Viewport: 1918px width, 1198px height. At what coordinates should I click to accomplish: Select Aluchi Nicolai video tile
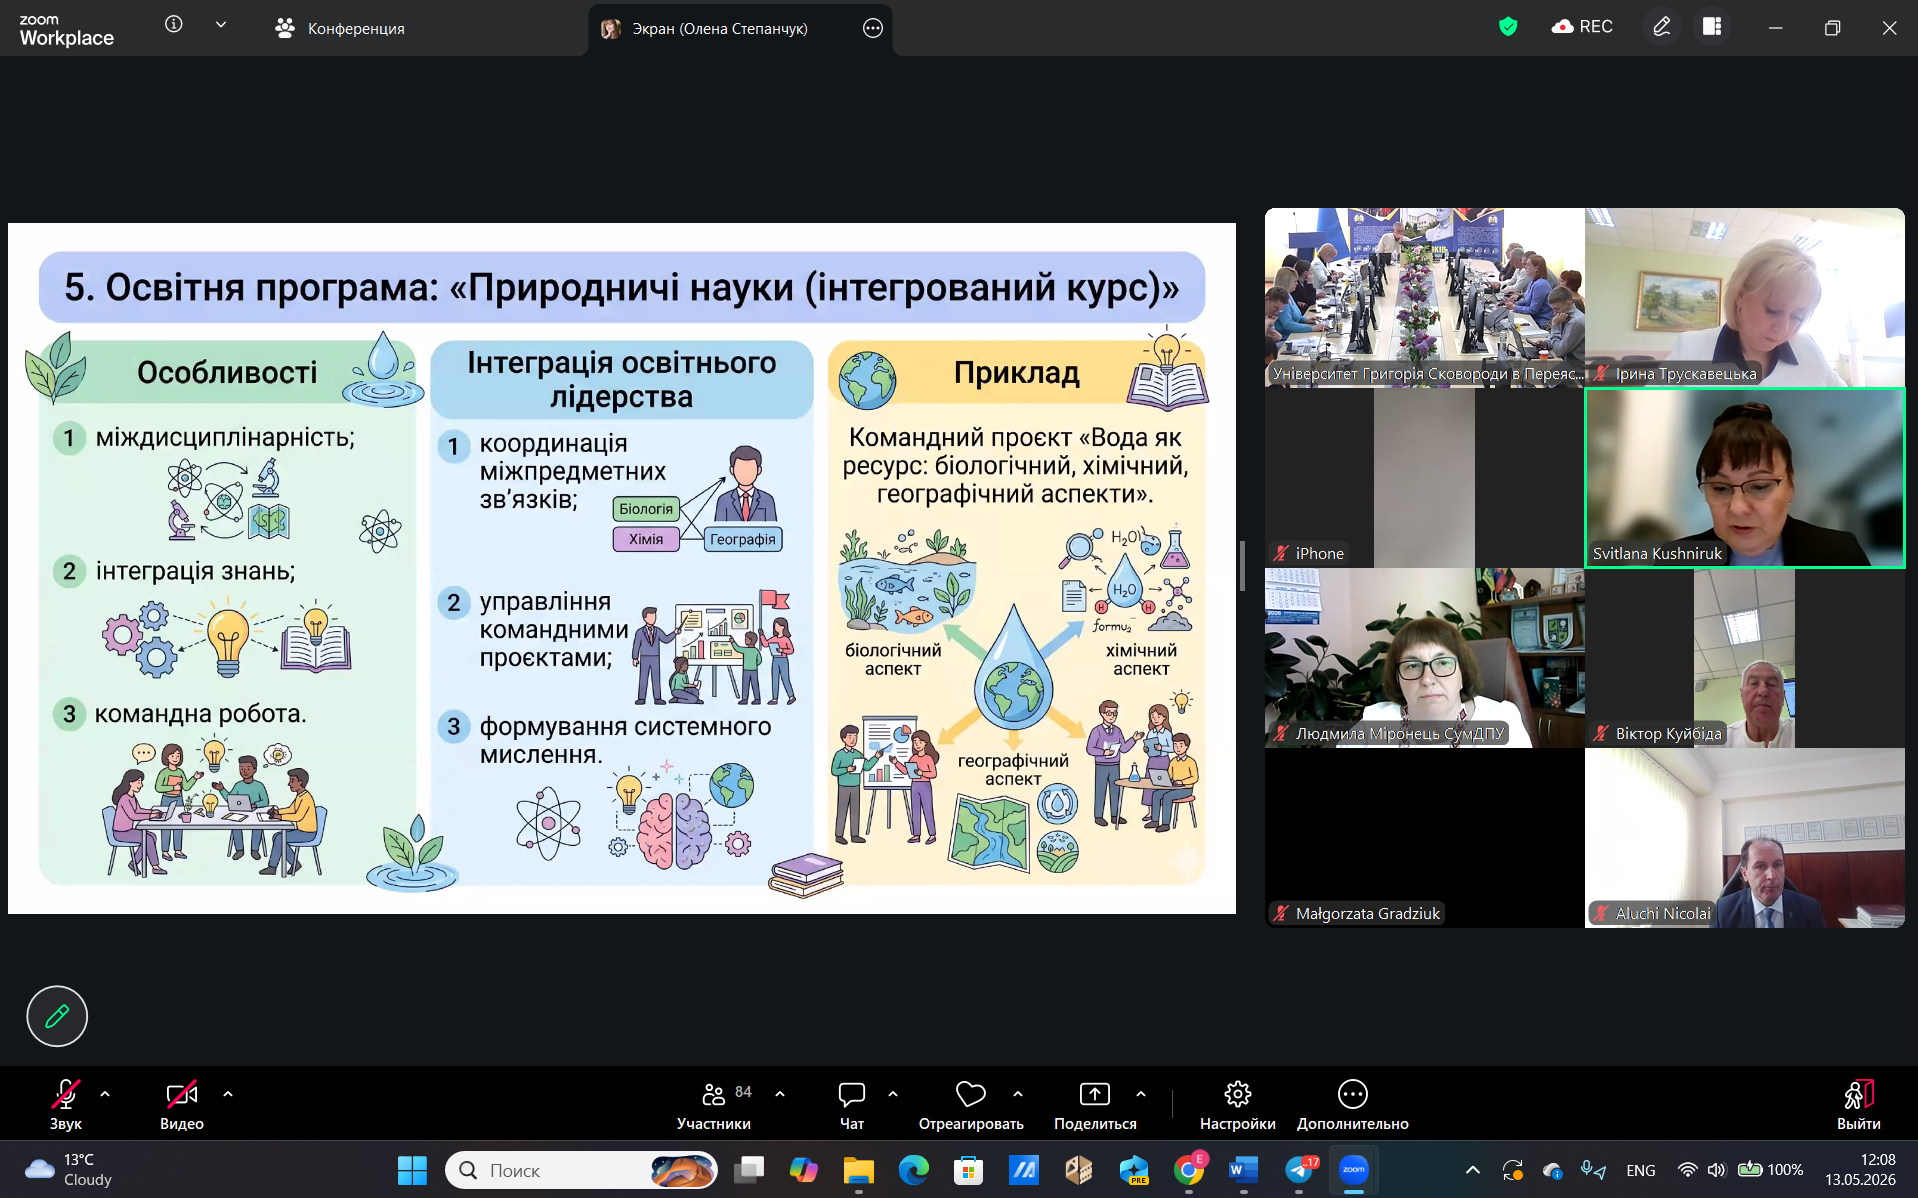(1744, 838)
